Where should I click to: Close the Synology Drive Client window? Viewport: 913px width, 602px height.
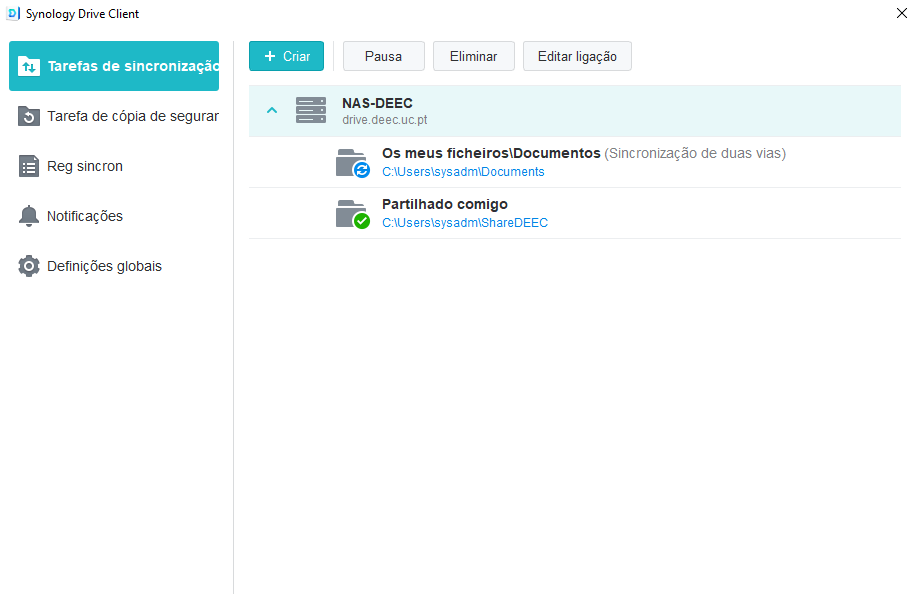pyautogui.click(x=901, y=13)
